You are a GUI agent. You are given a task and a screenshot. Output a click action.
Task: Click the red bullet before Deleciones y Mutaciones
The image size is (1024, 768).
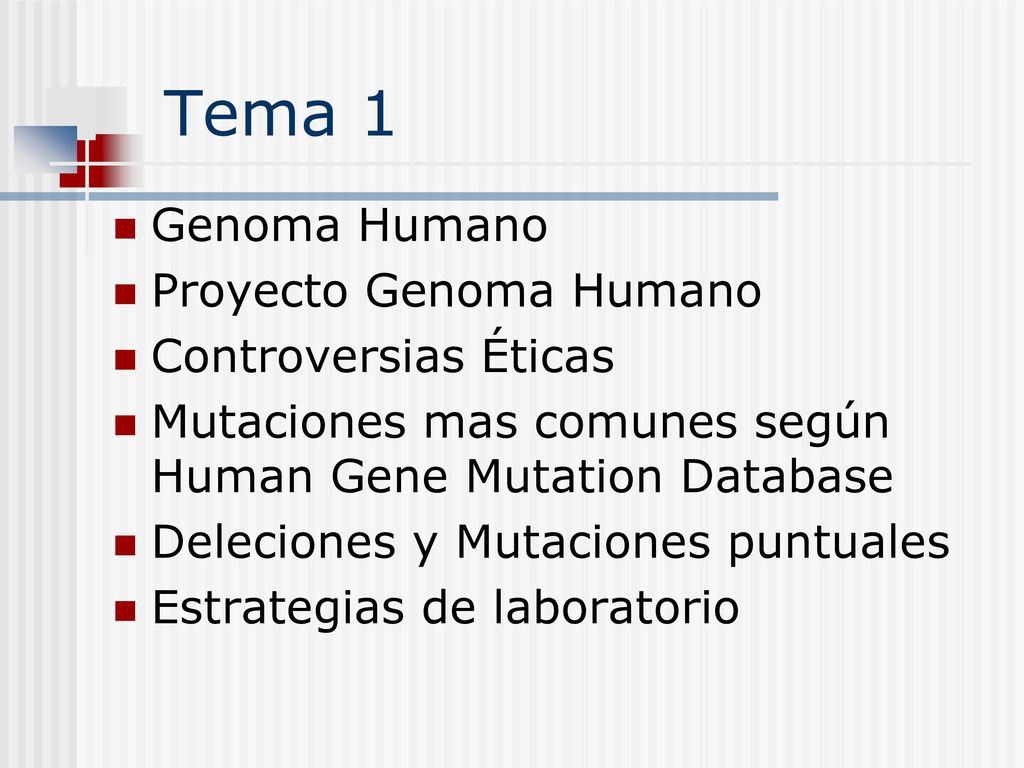pyautogui.click(x=125, y=545)
